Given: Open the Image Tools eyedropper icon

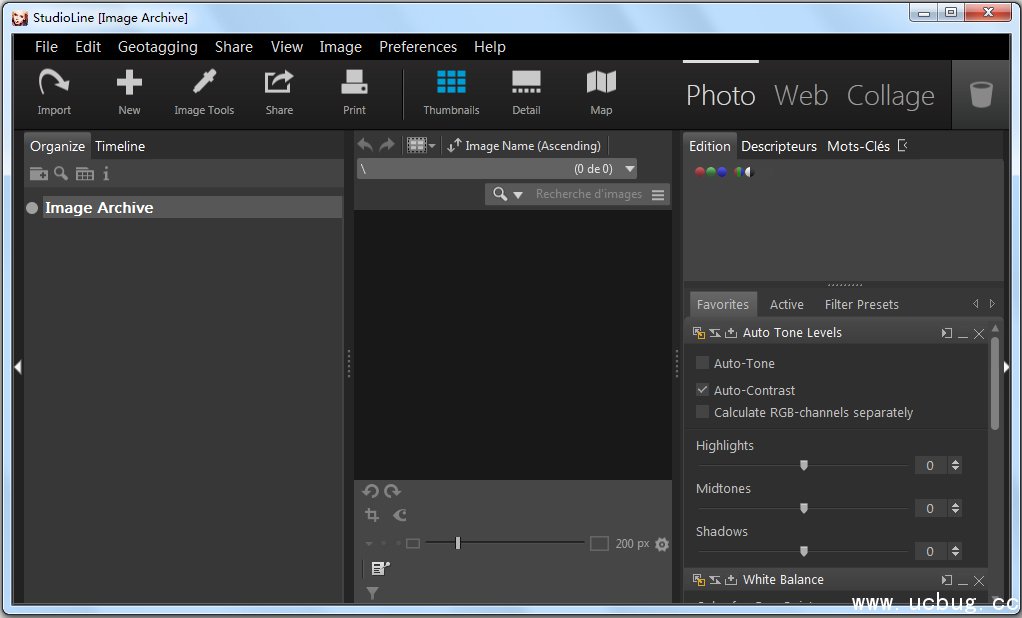Looking at the screenshot, I should coord(204,91).
